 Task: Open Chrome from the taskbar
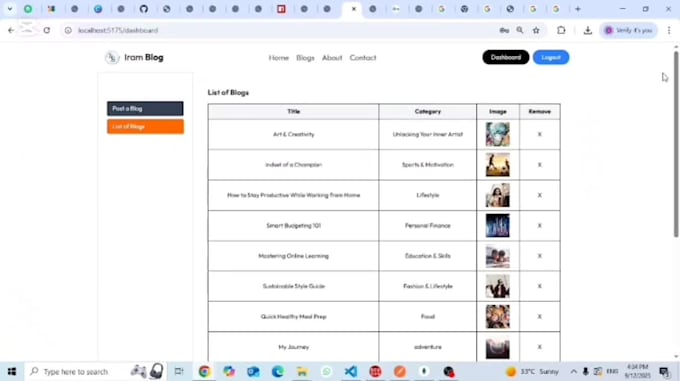204,371
